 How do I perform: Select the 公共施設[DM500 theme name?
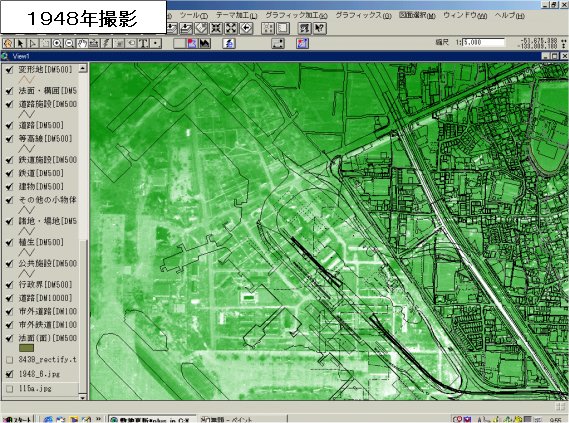coord(48,264)
